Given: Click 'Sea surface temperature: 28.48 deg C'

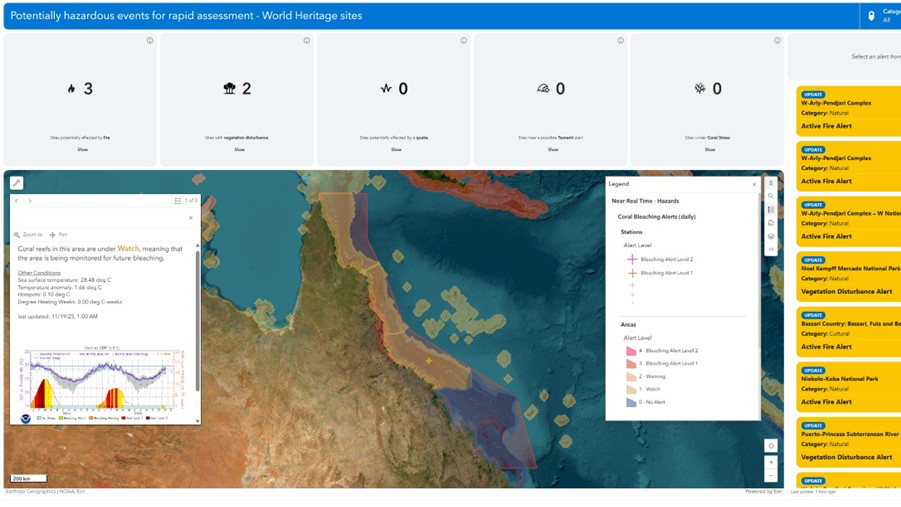Looking at the screenshot, I should (x=64, y=280).
